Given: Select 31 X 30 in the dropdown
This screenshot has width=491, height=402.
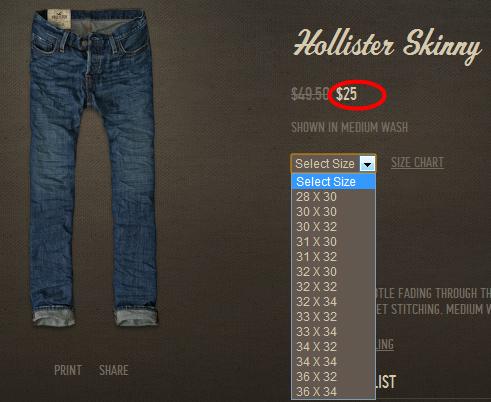Looking at the screenshot, I should coord(334,242).
